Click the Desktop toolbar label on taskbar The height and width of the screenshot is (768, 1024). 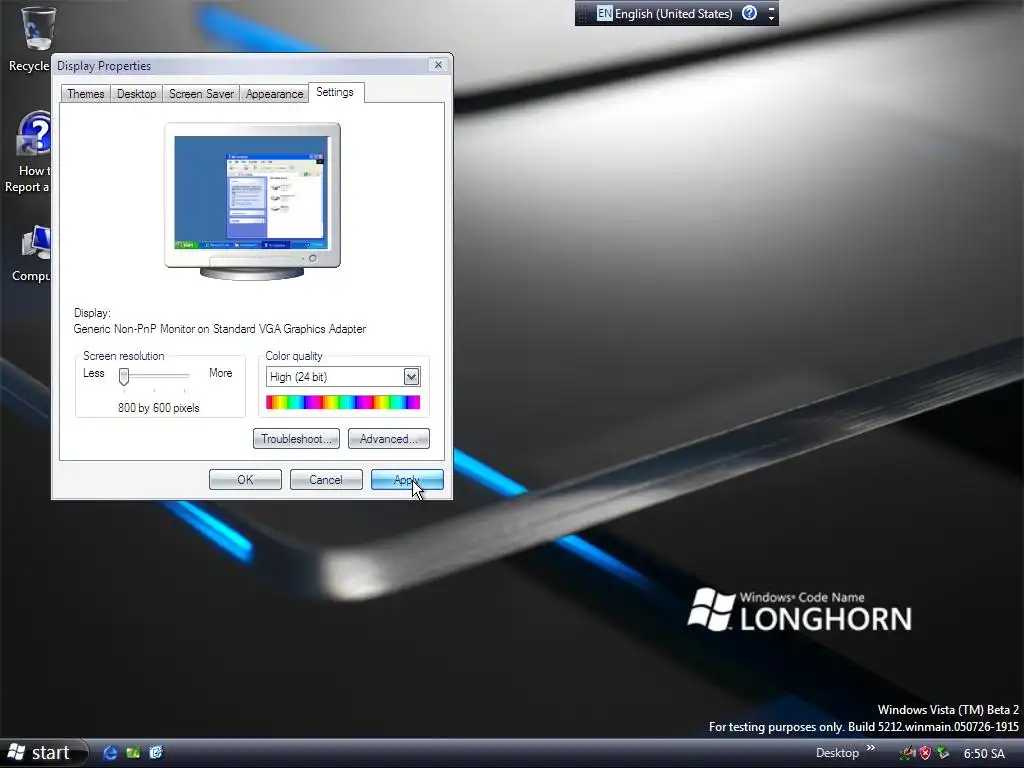(837, 753)
